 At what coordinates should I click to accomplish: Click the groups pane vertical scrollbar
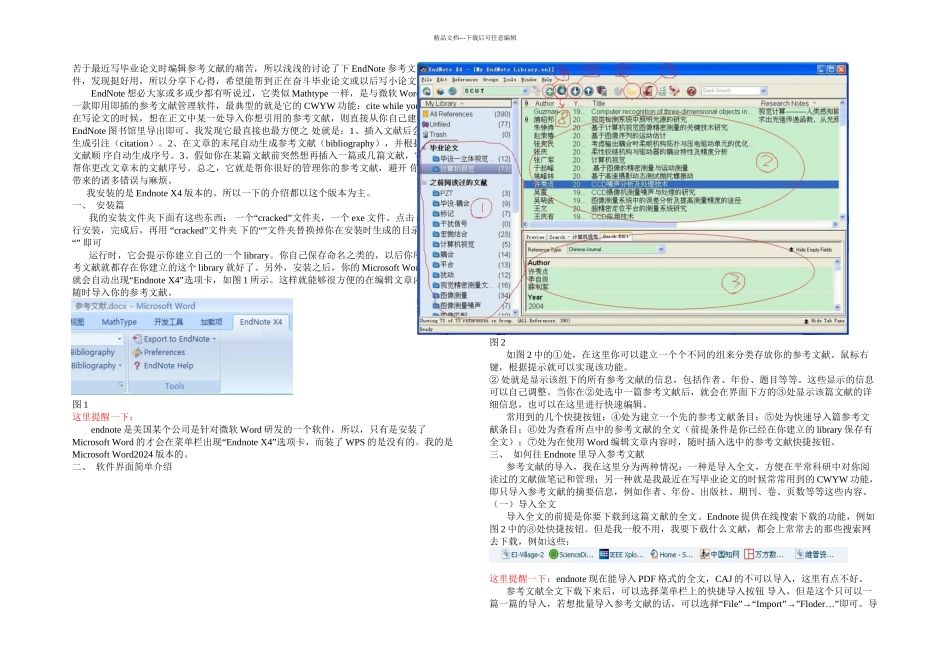516,207
